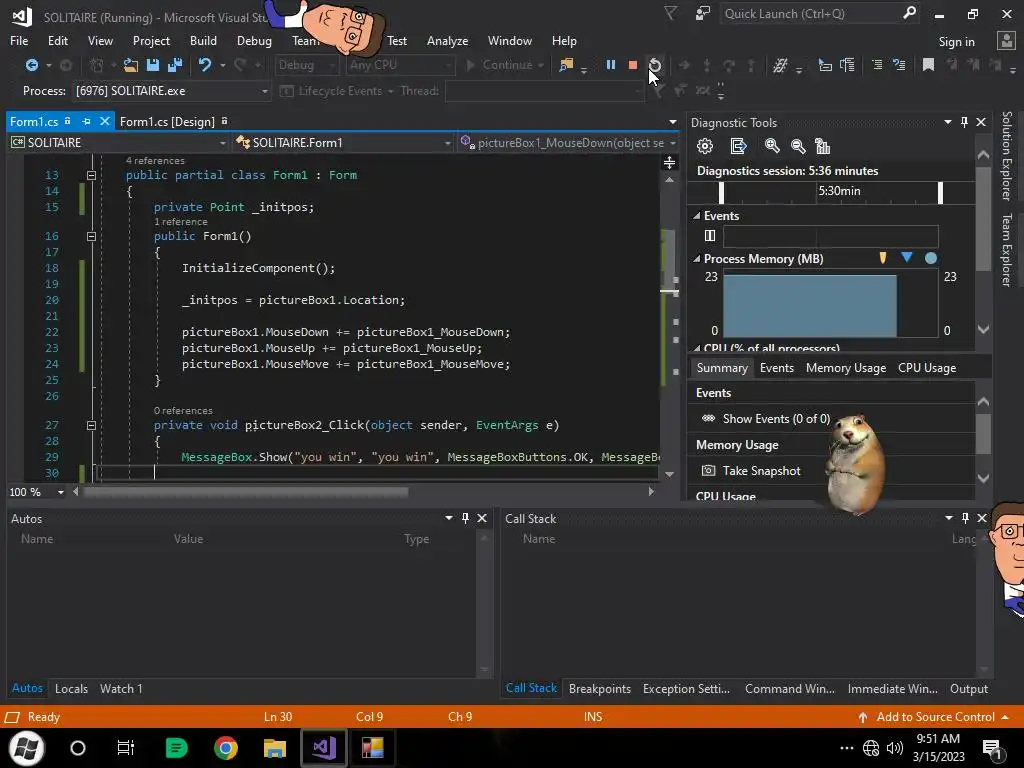Screen dimensions: 1024x768
Task: Comment out the selected lines
Action: coord(877,65)
